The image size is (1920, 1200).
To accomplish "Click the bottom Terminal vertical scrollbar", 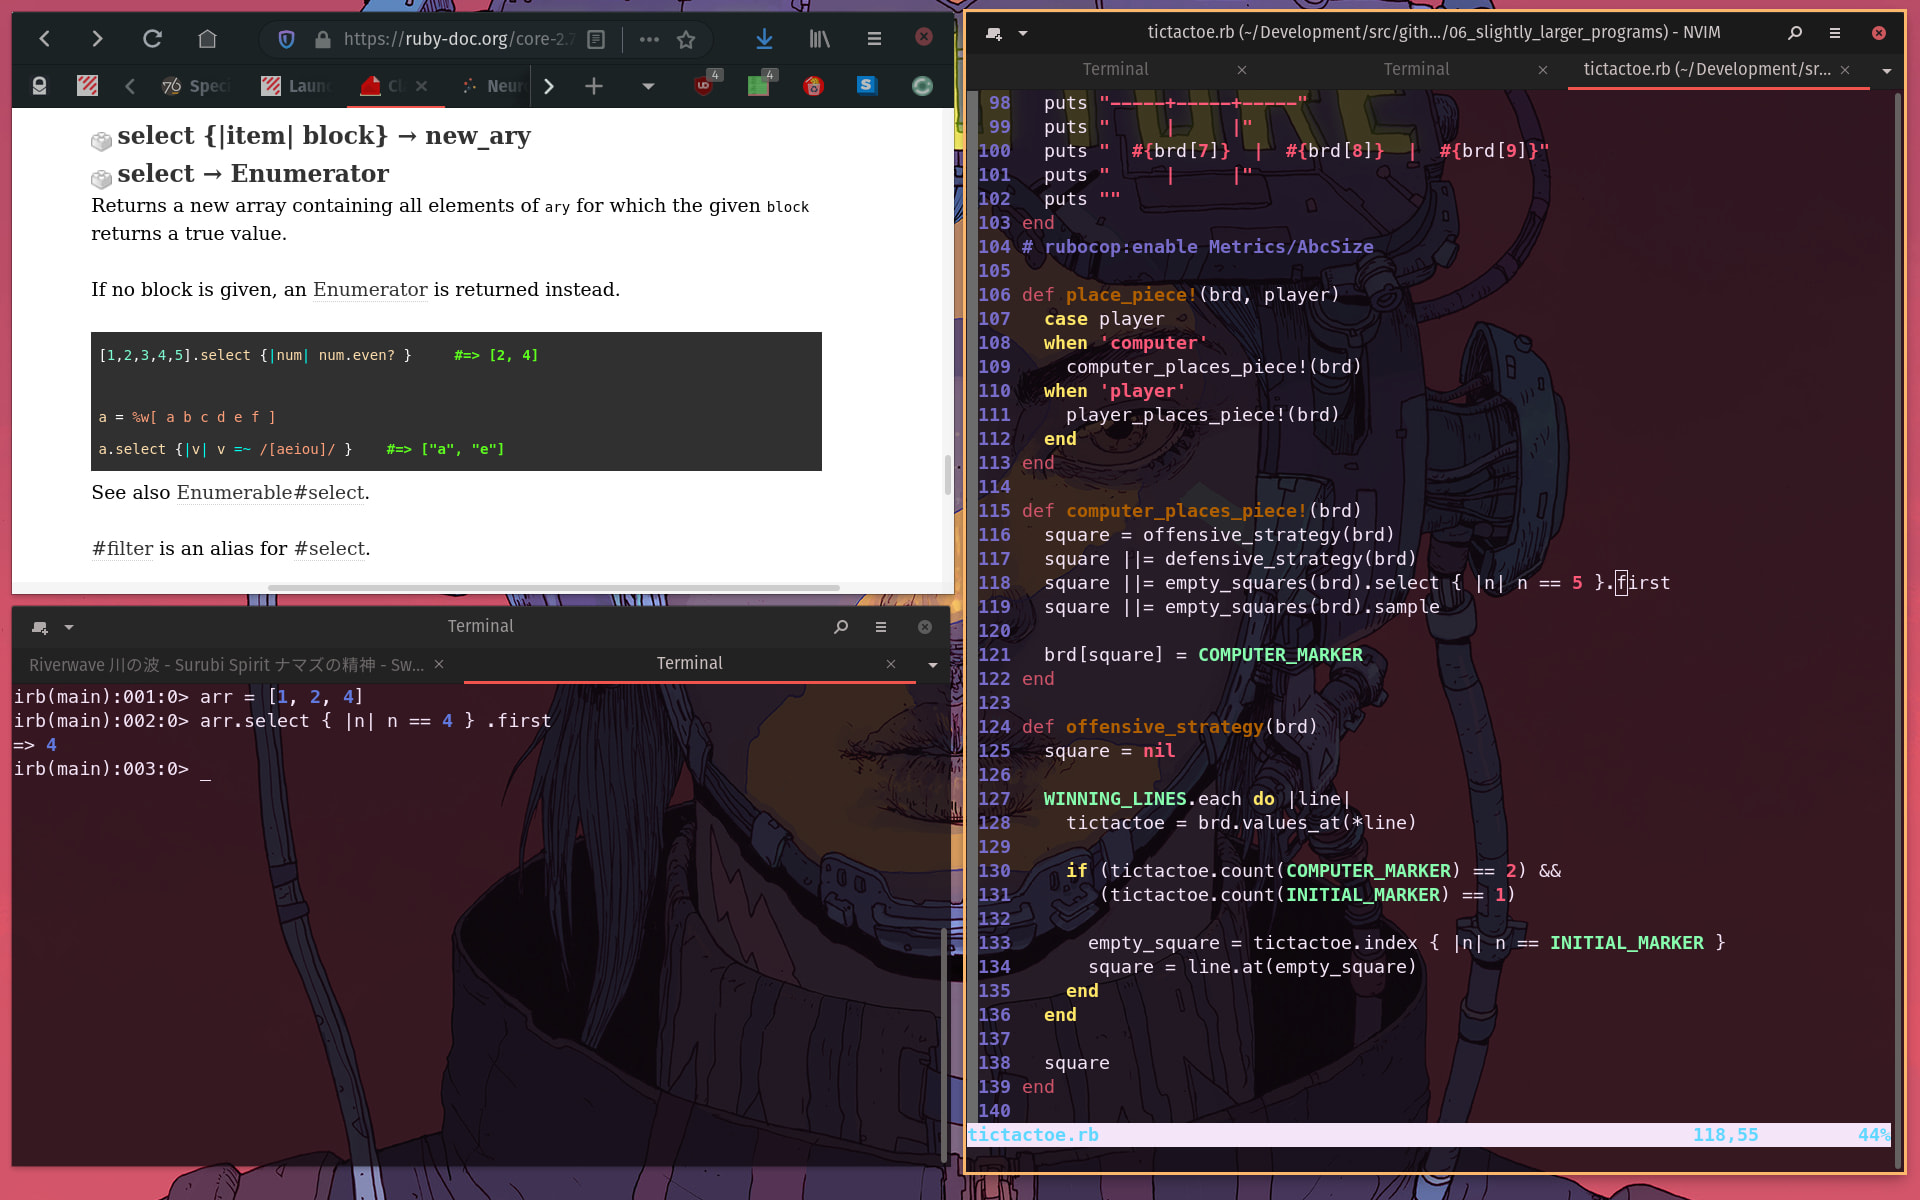I will click(943, 1045).
